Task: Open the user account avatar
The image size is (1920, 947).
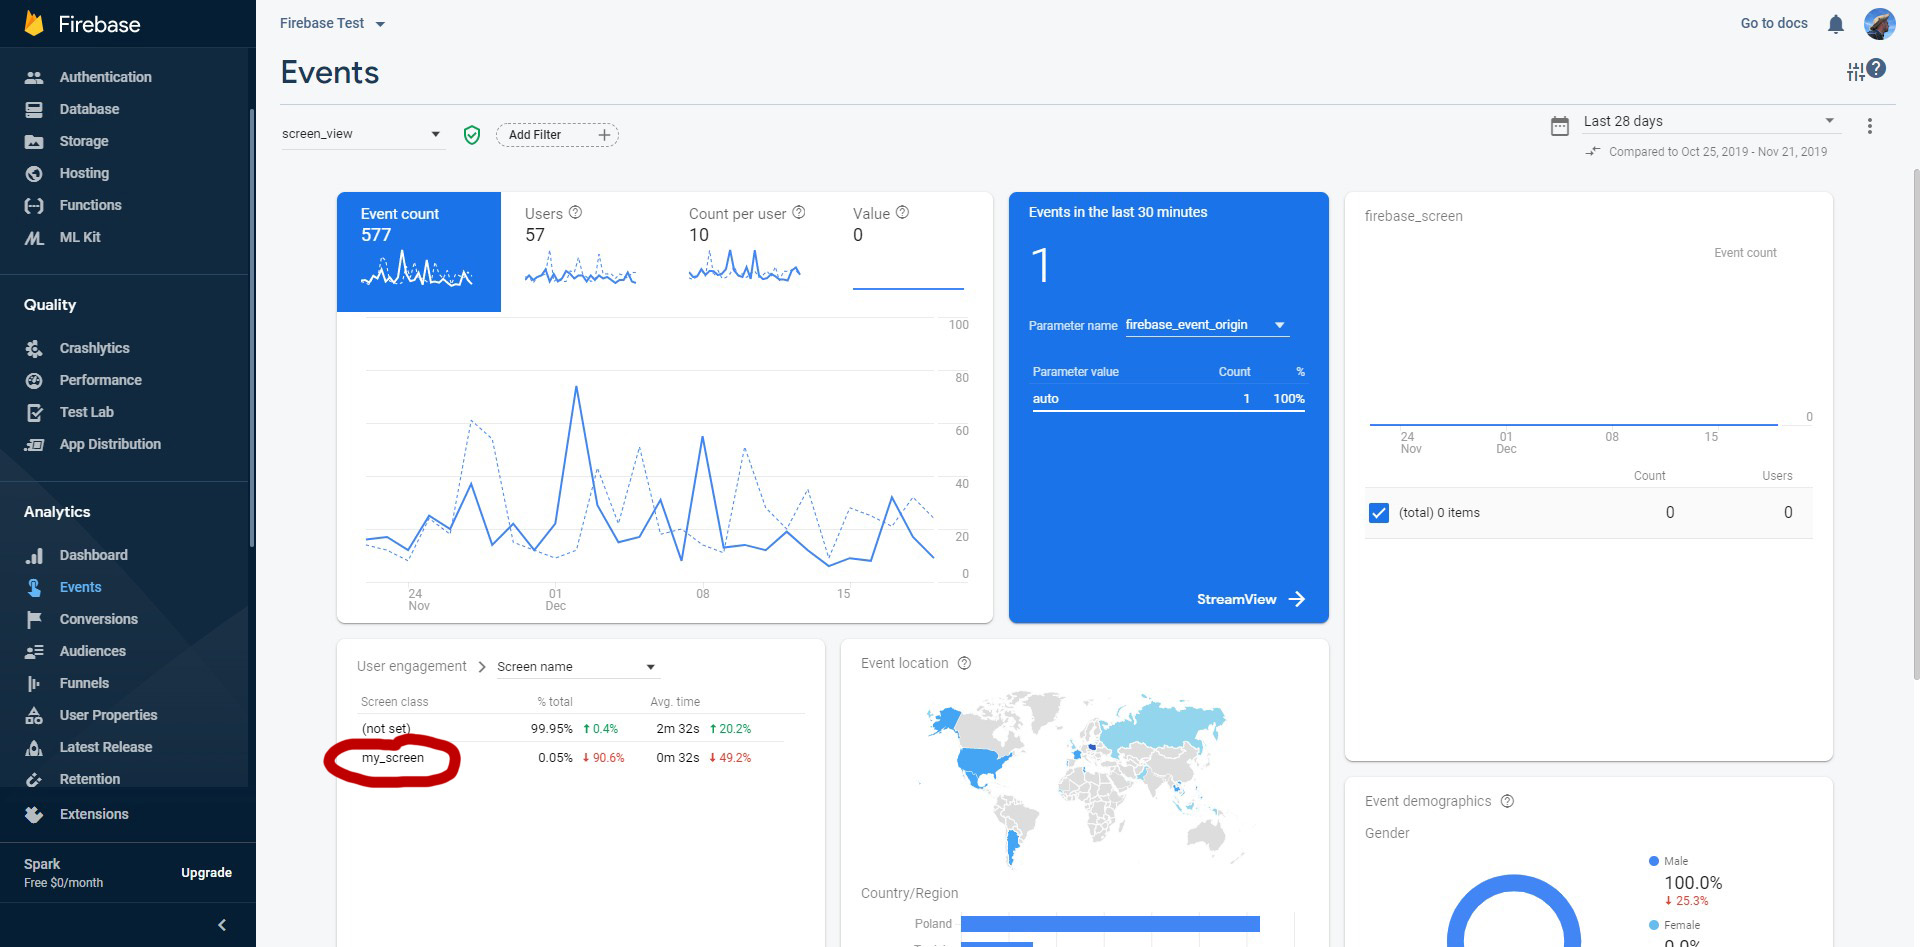Action: click(1879, 24)
